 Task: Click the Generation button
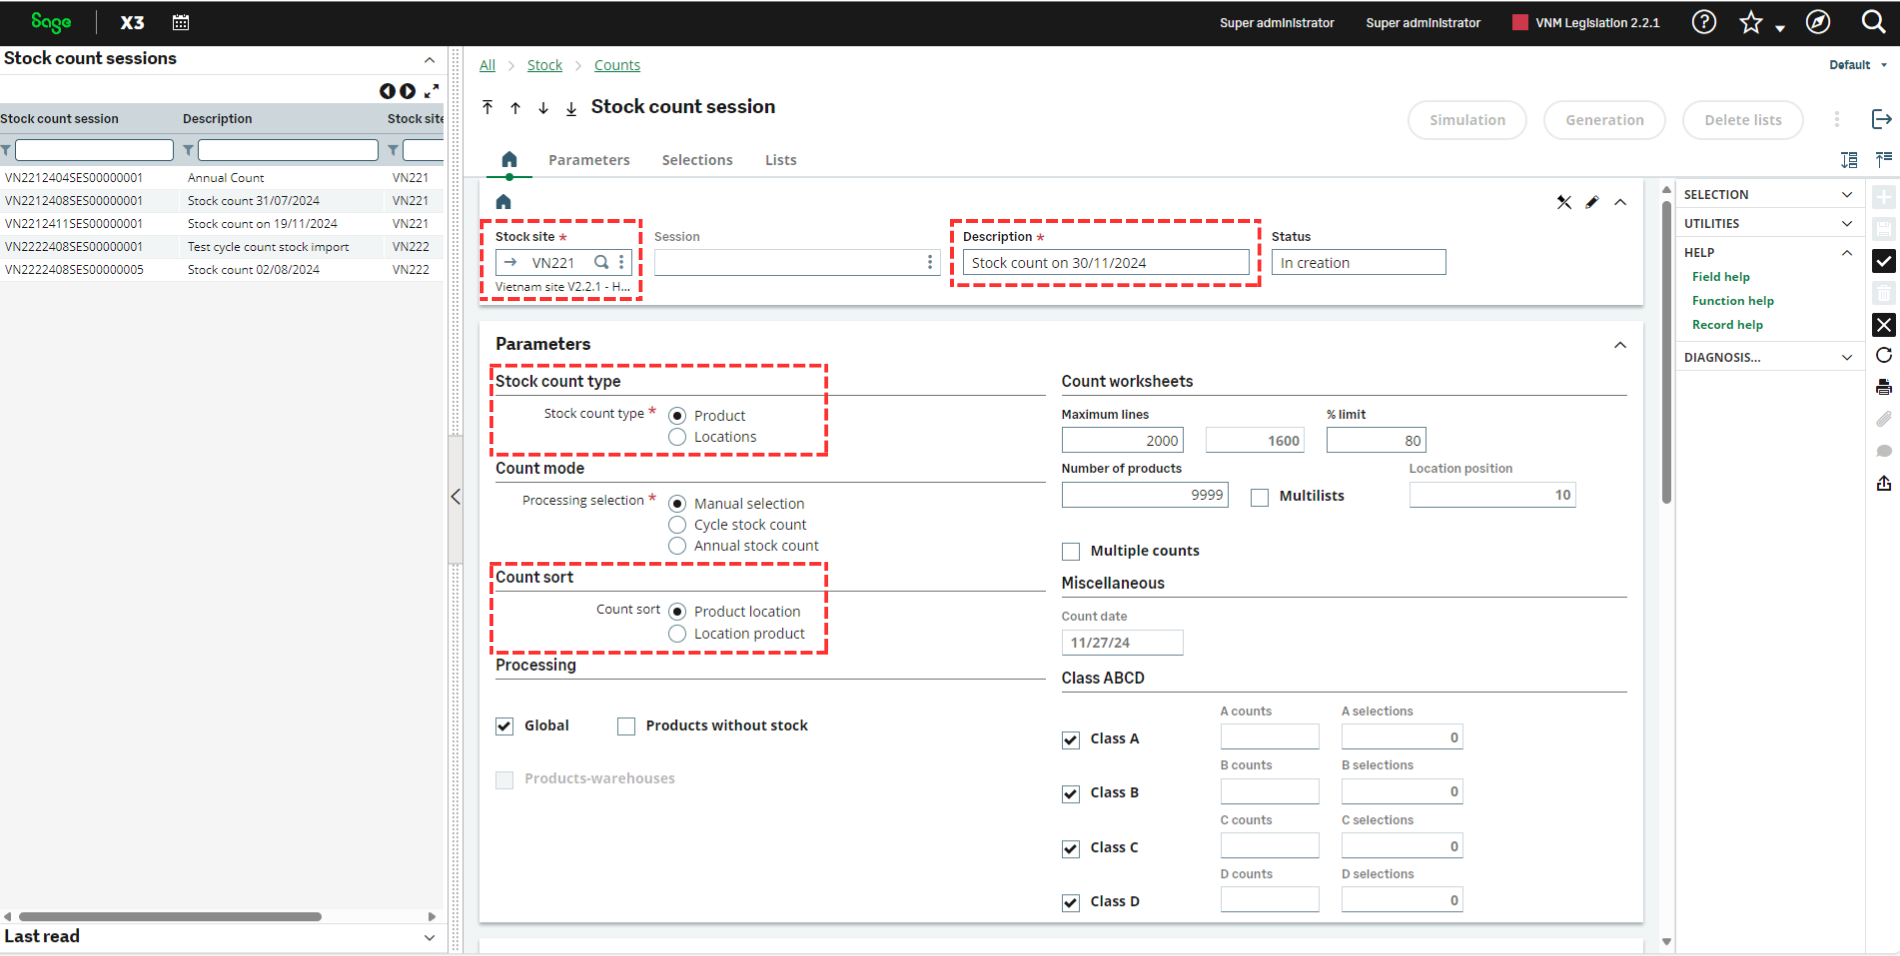[x=1604, y=120]
